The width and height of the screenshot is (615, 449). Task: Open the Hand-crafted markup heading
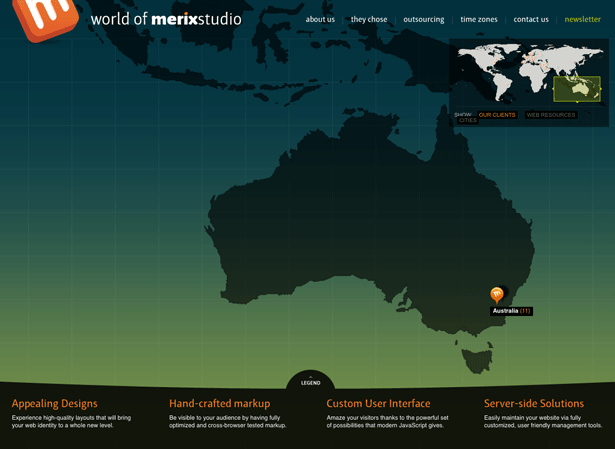click(219, 404)
